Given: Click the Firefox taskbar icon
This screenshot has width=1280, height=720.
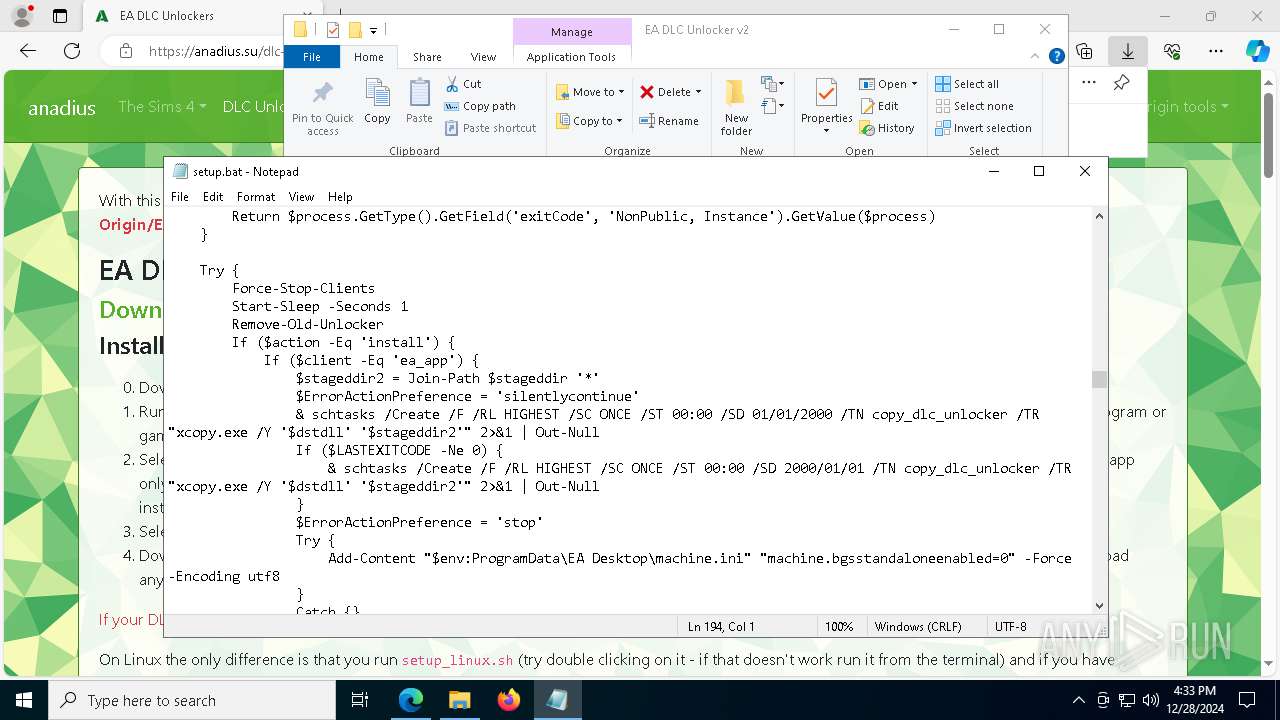Looking at the screenshot, I should tap(509, 700).
